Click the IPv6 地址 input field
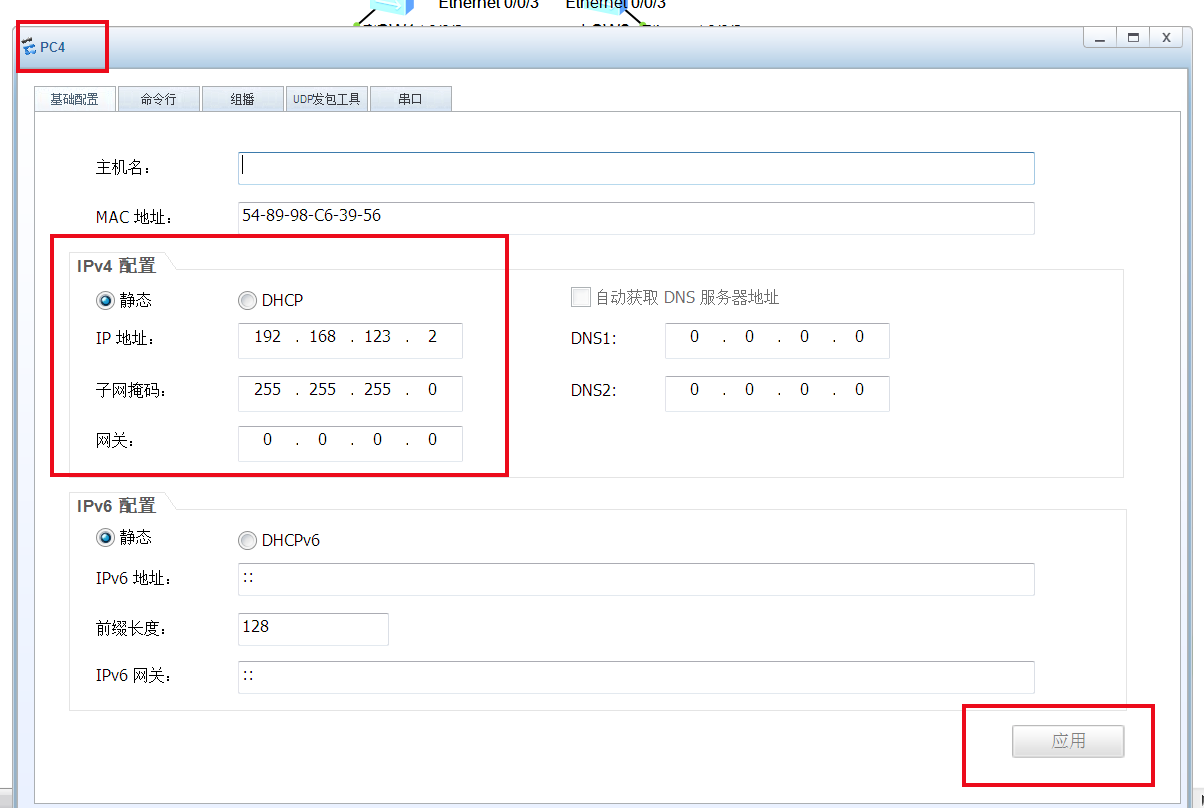The image size is (1204, 808). [635, 579]
